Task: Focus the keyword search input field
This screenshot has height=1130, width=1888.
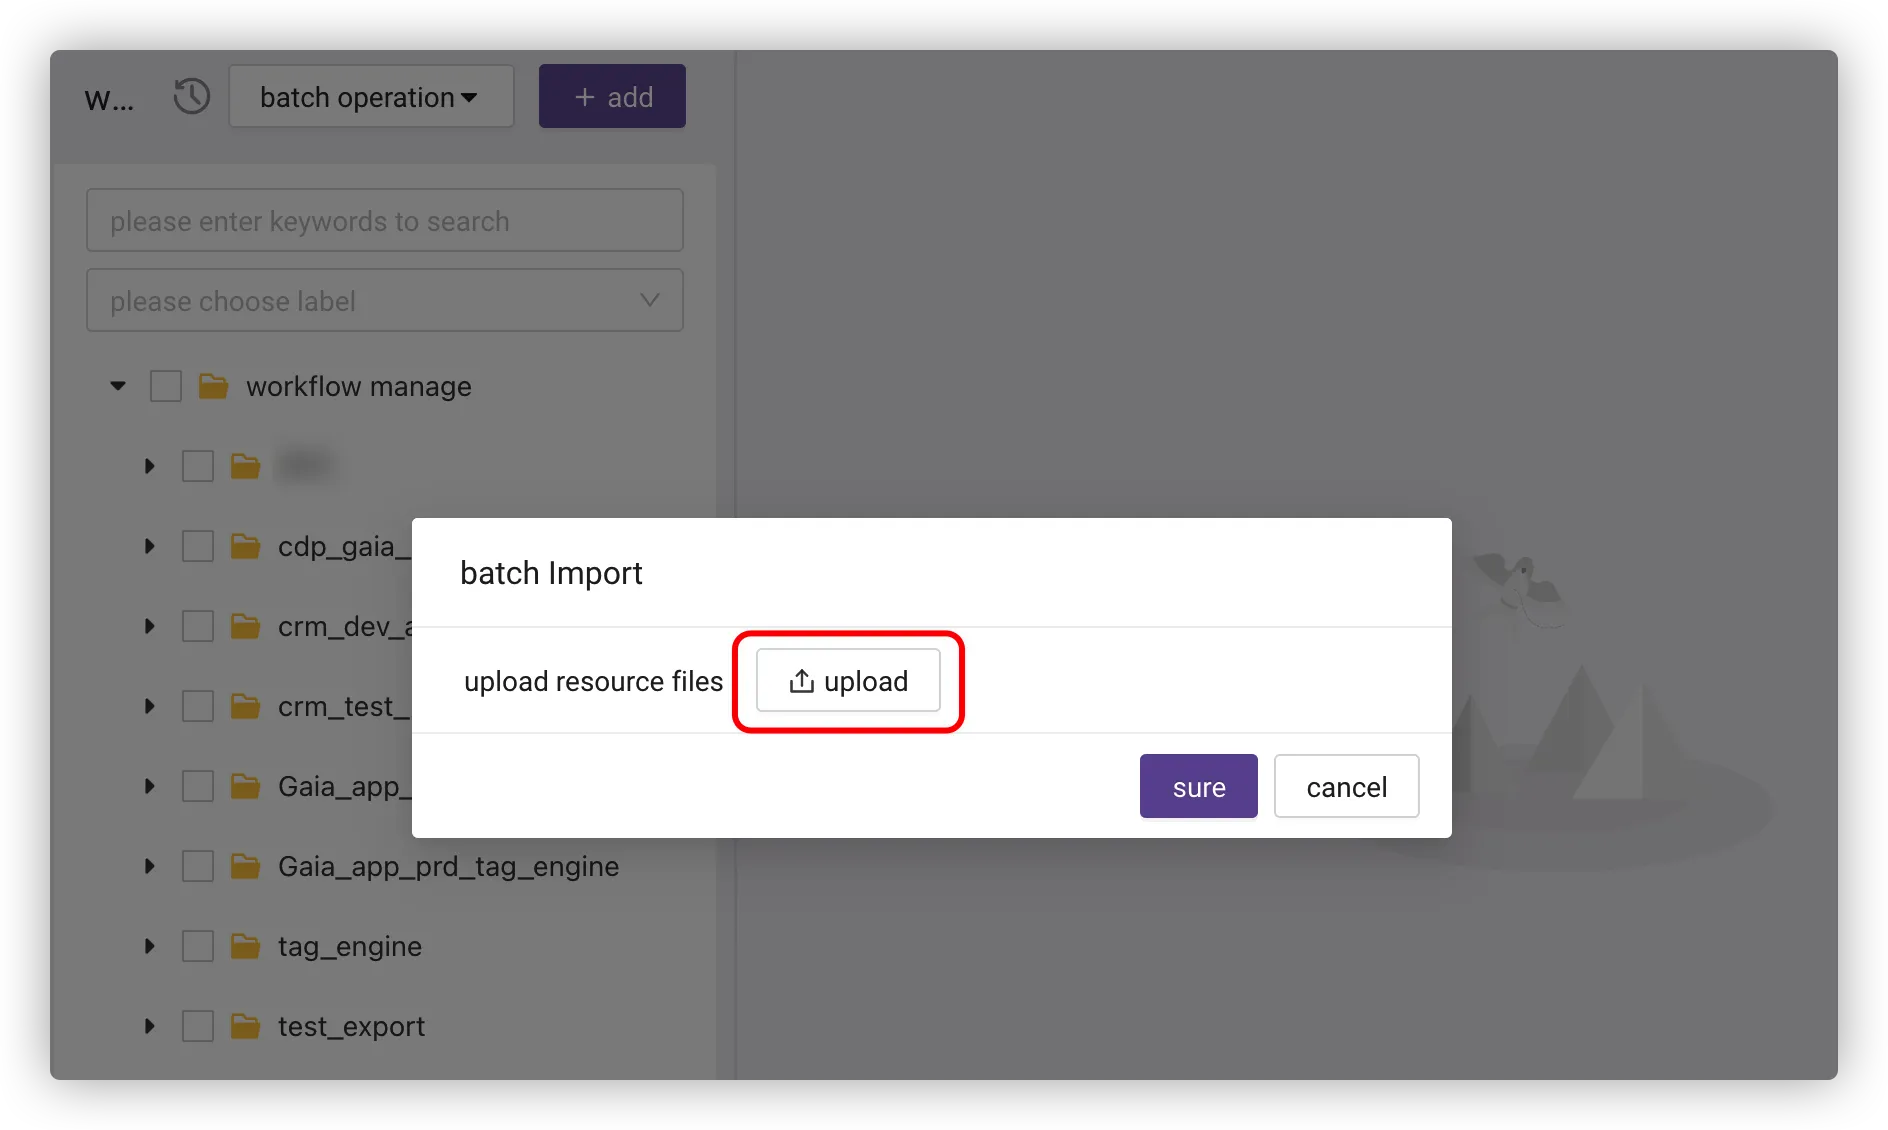Action: [384, 221]
